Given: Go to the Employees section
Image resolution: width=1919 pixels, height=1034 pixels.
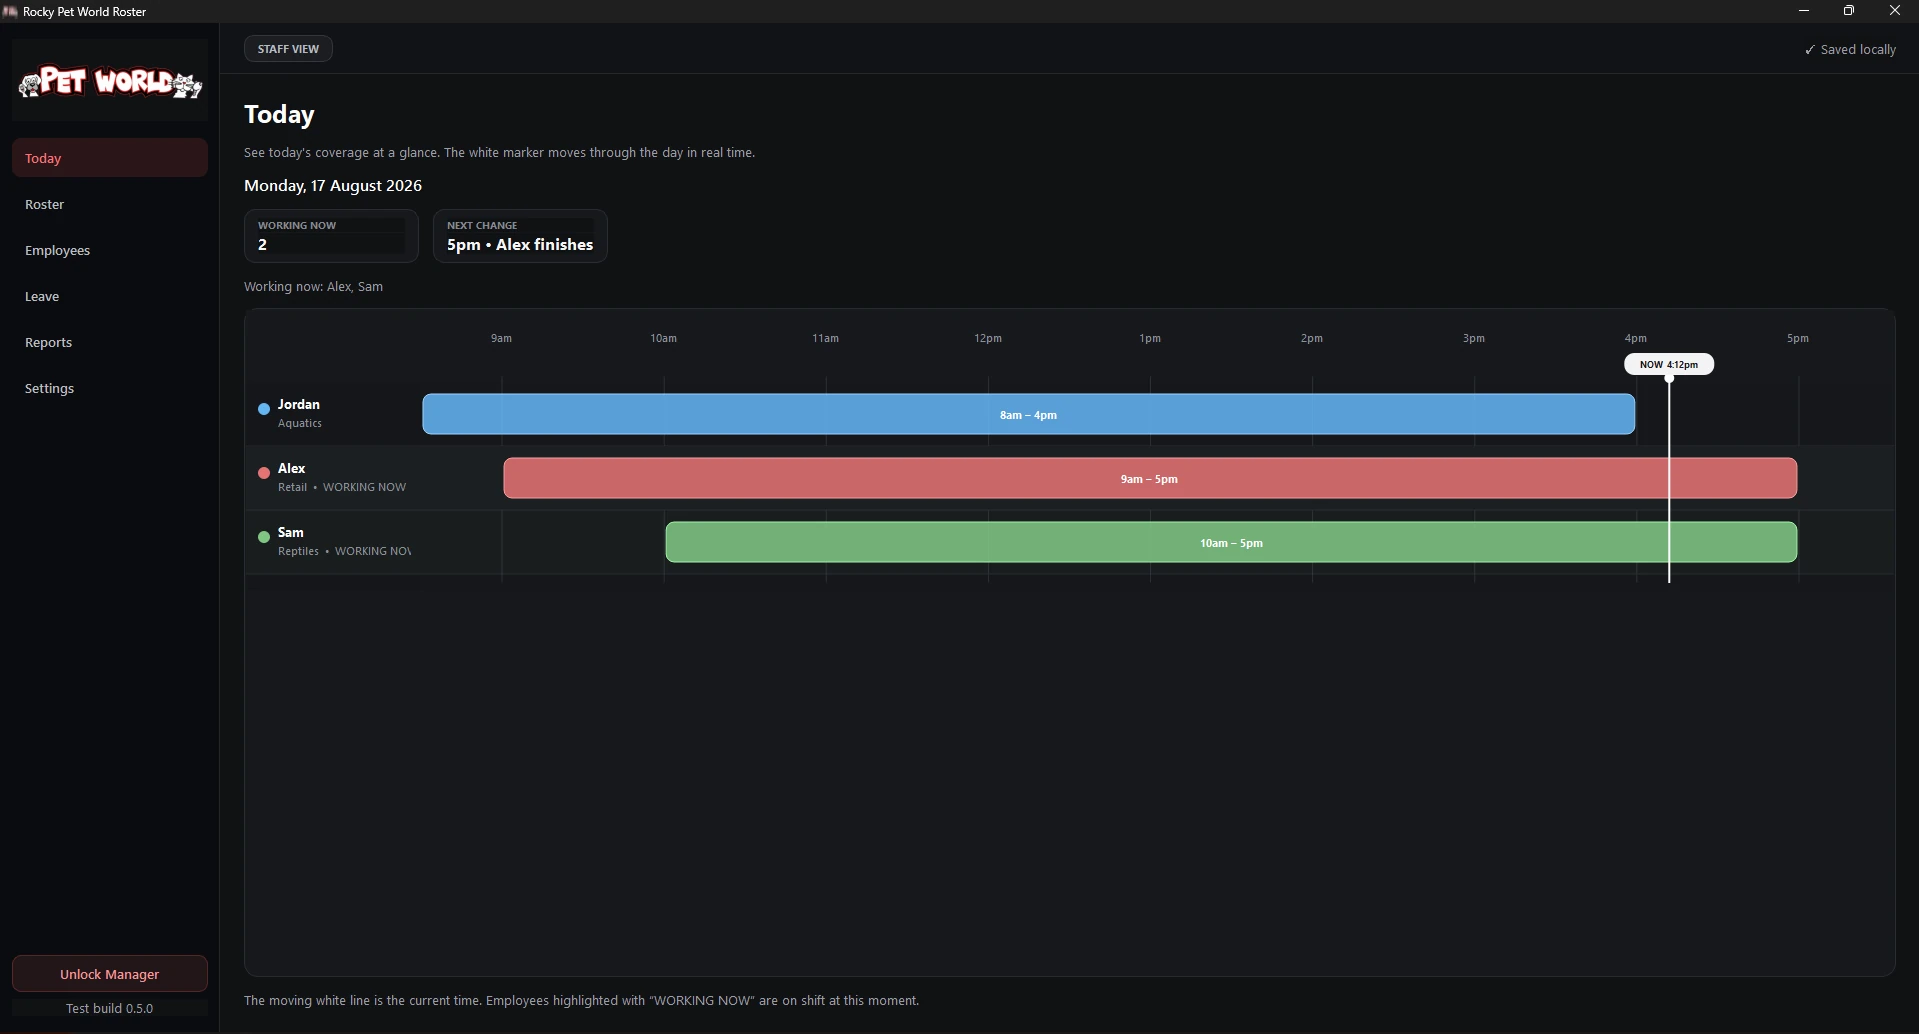Looking at the screenshot, I should 110,250.
